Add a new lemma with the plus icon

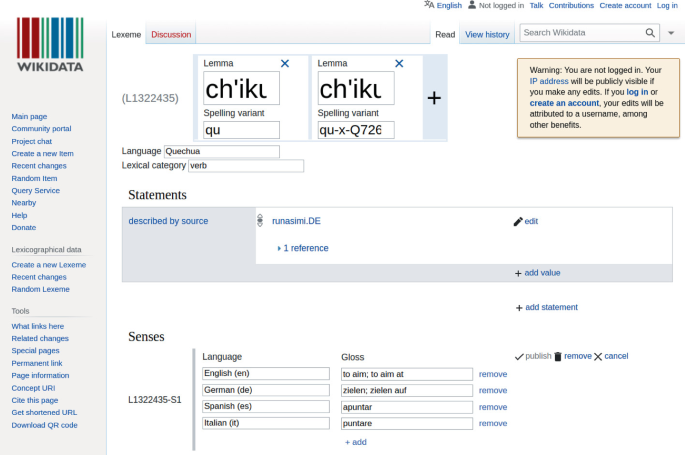coord(434,98)
